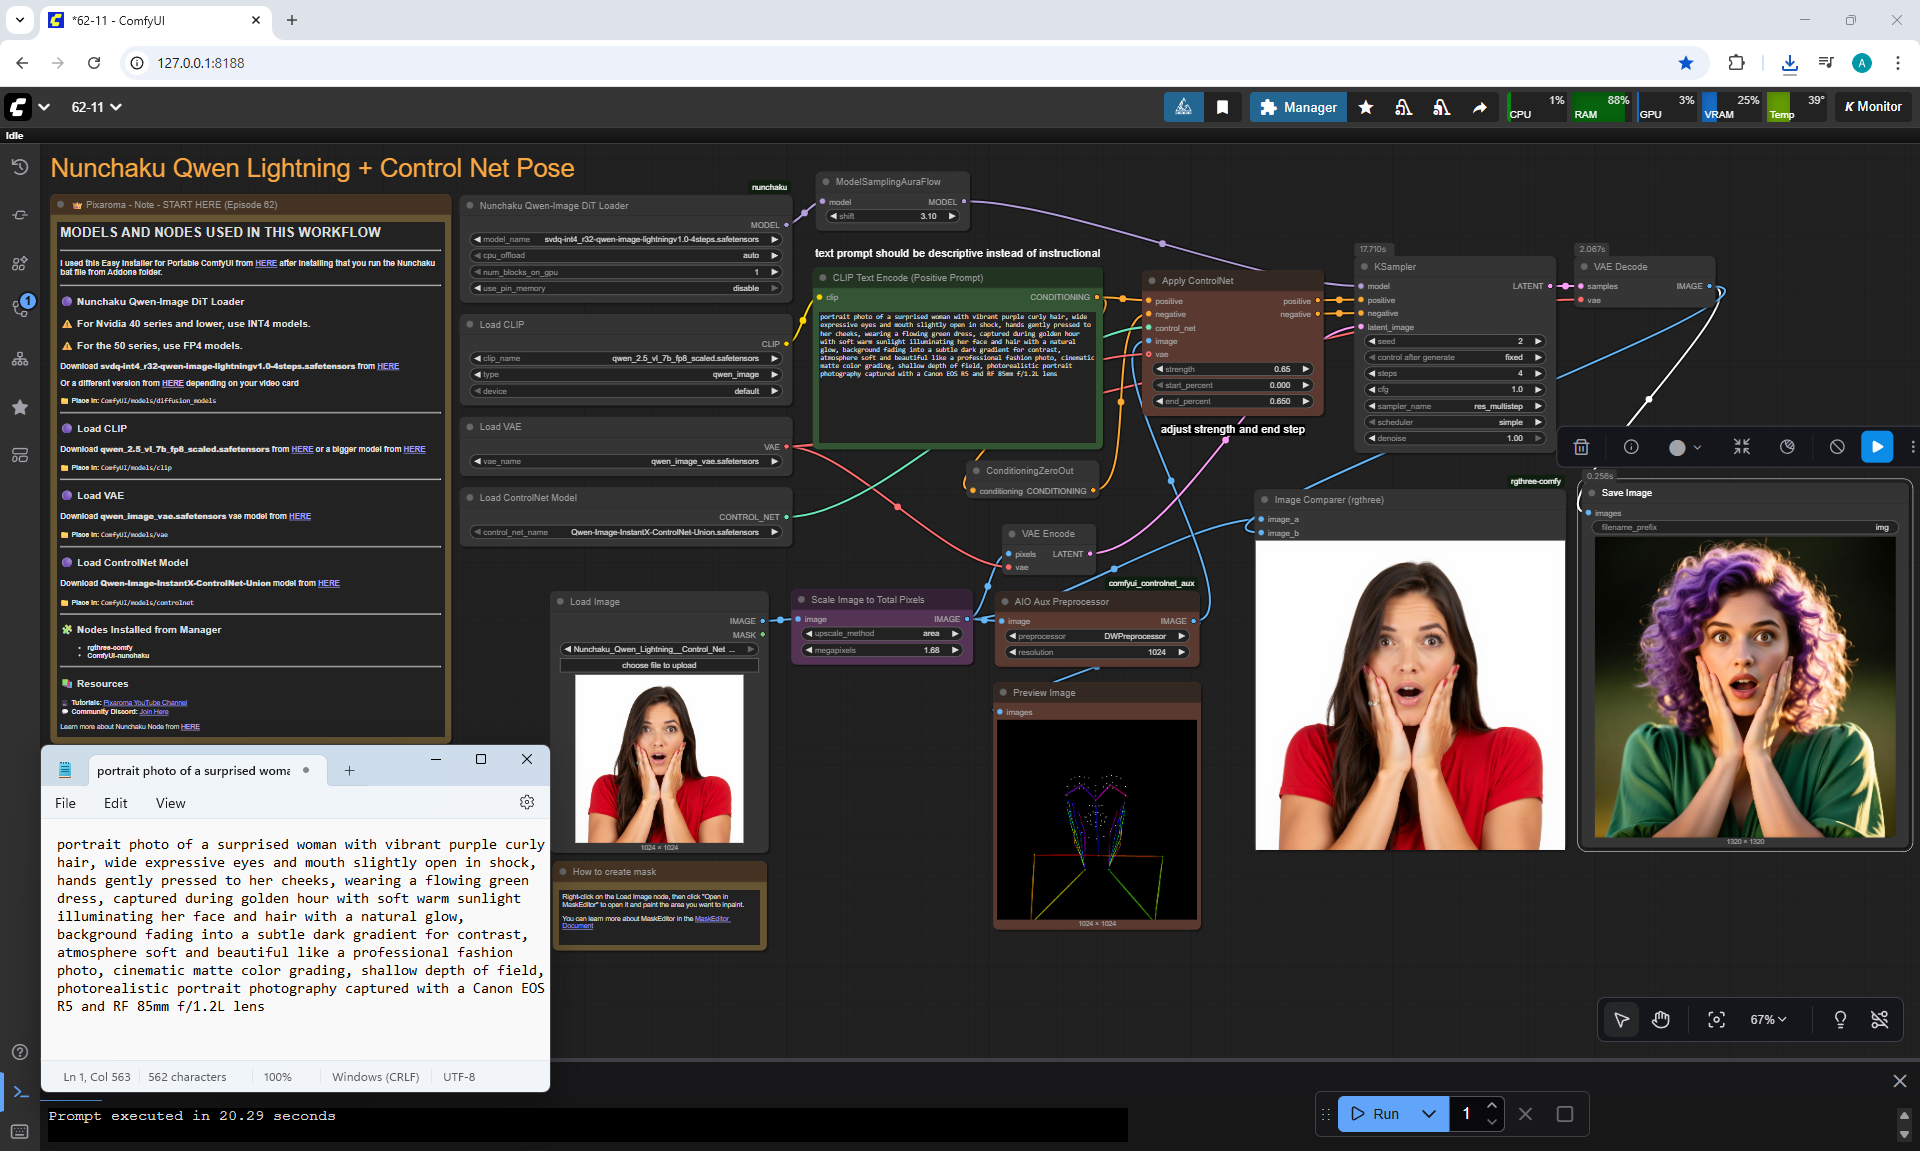Click the choose file to upload button
The height and width of the screenshot is (1151, 1920).
[x=659, y=665]
